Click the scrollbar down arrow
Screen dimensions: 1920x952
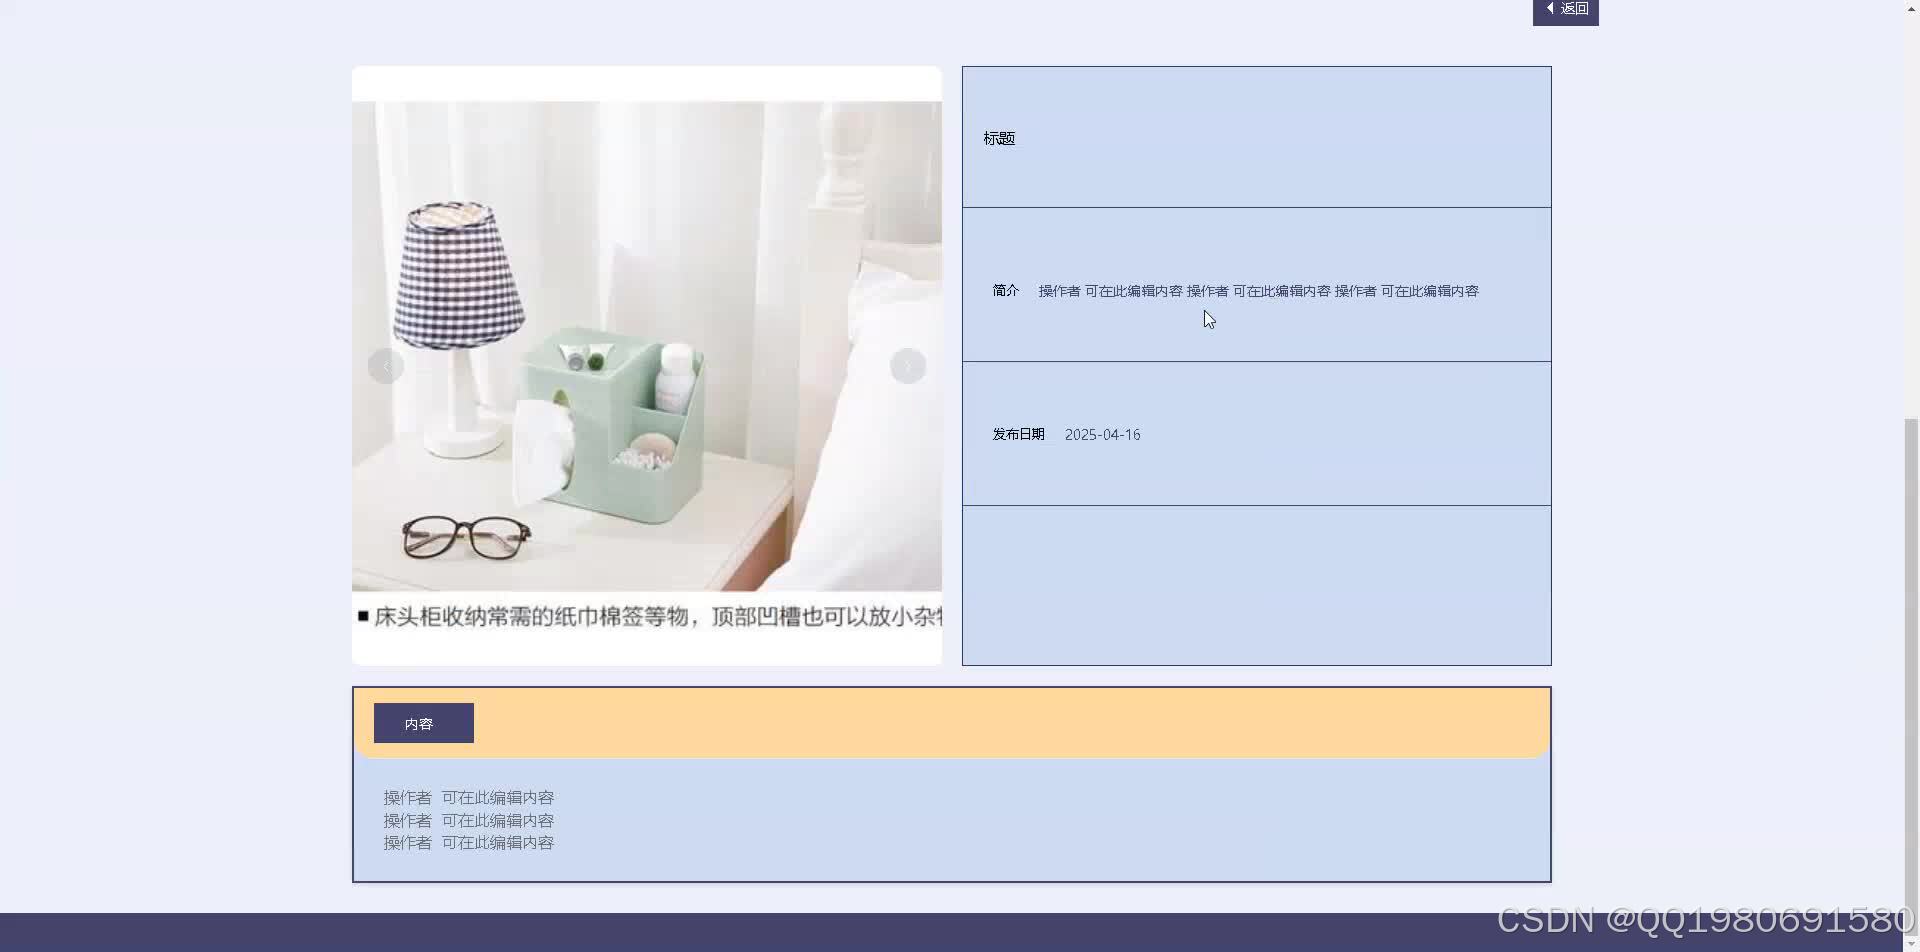1911,943
